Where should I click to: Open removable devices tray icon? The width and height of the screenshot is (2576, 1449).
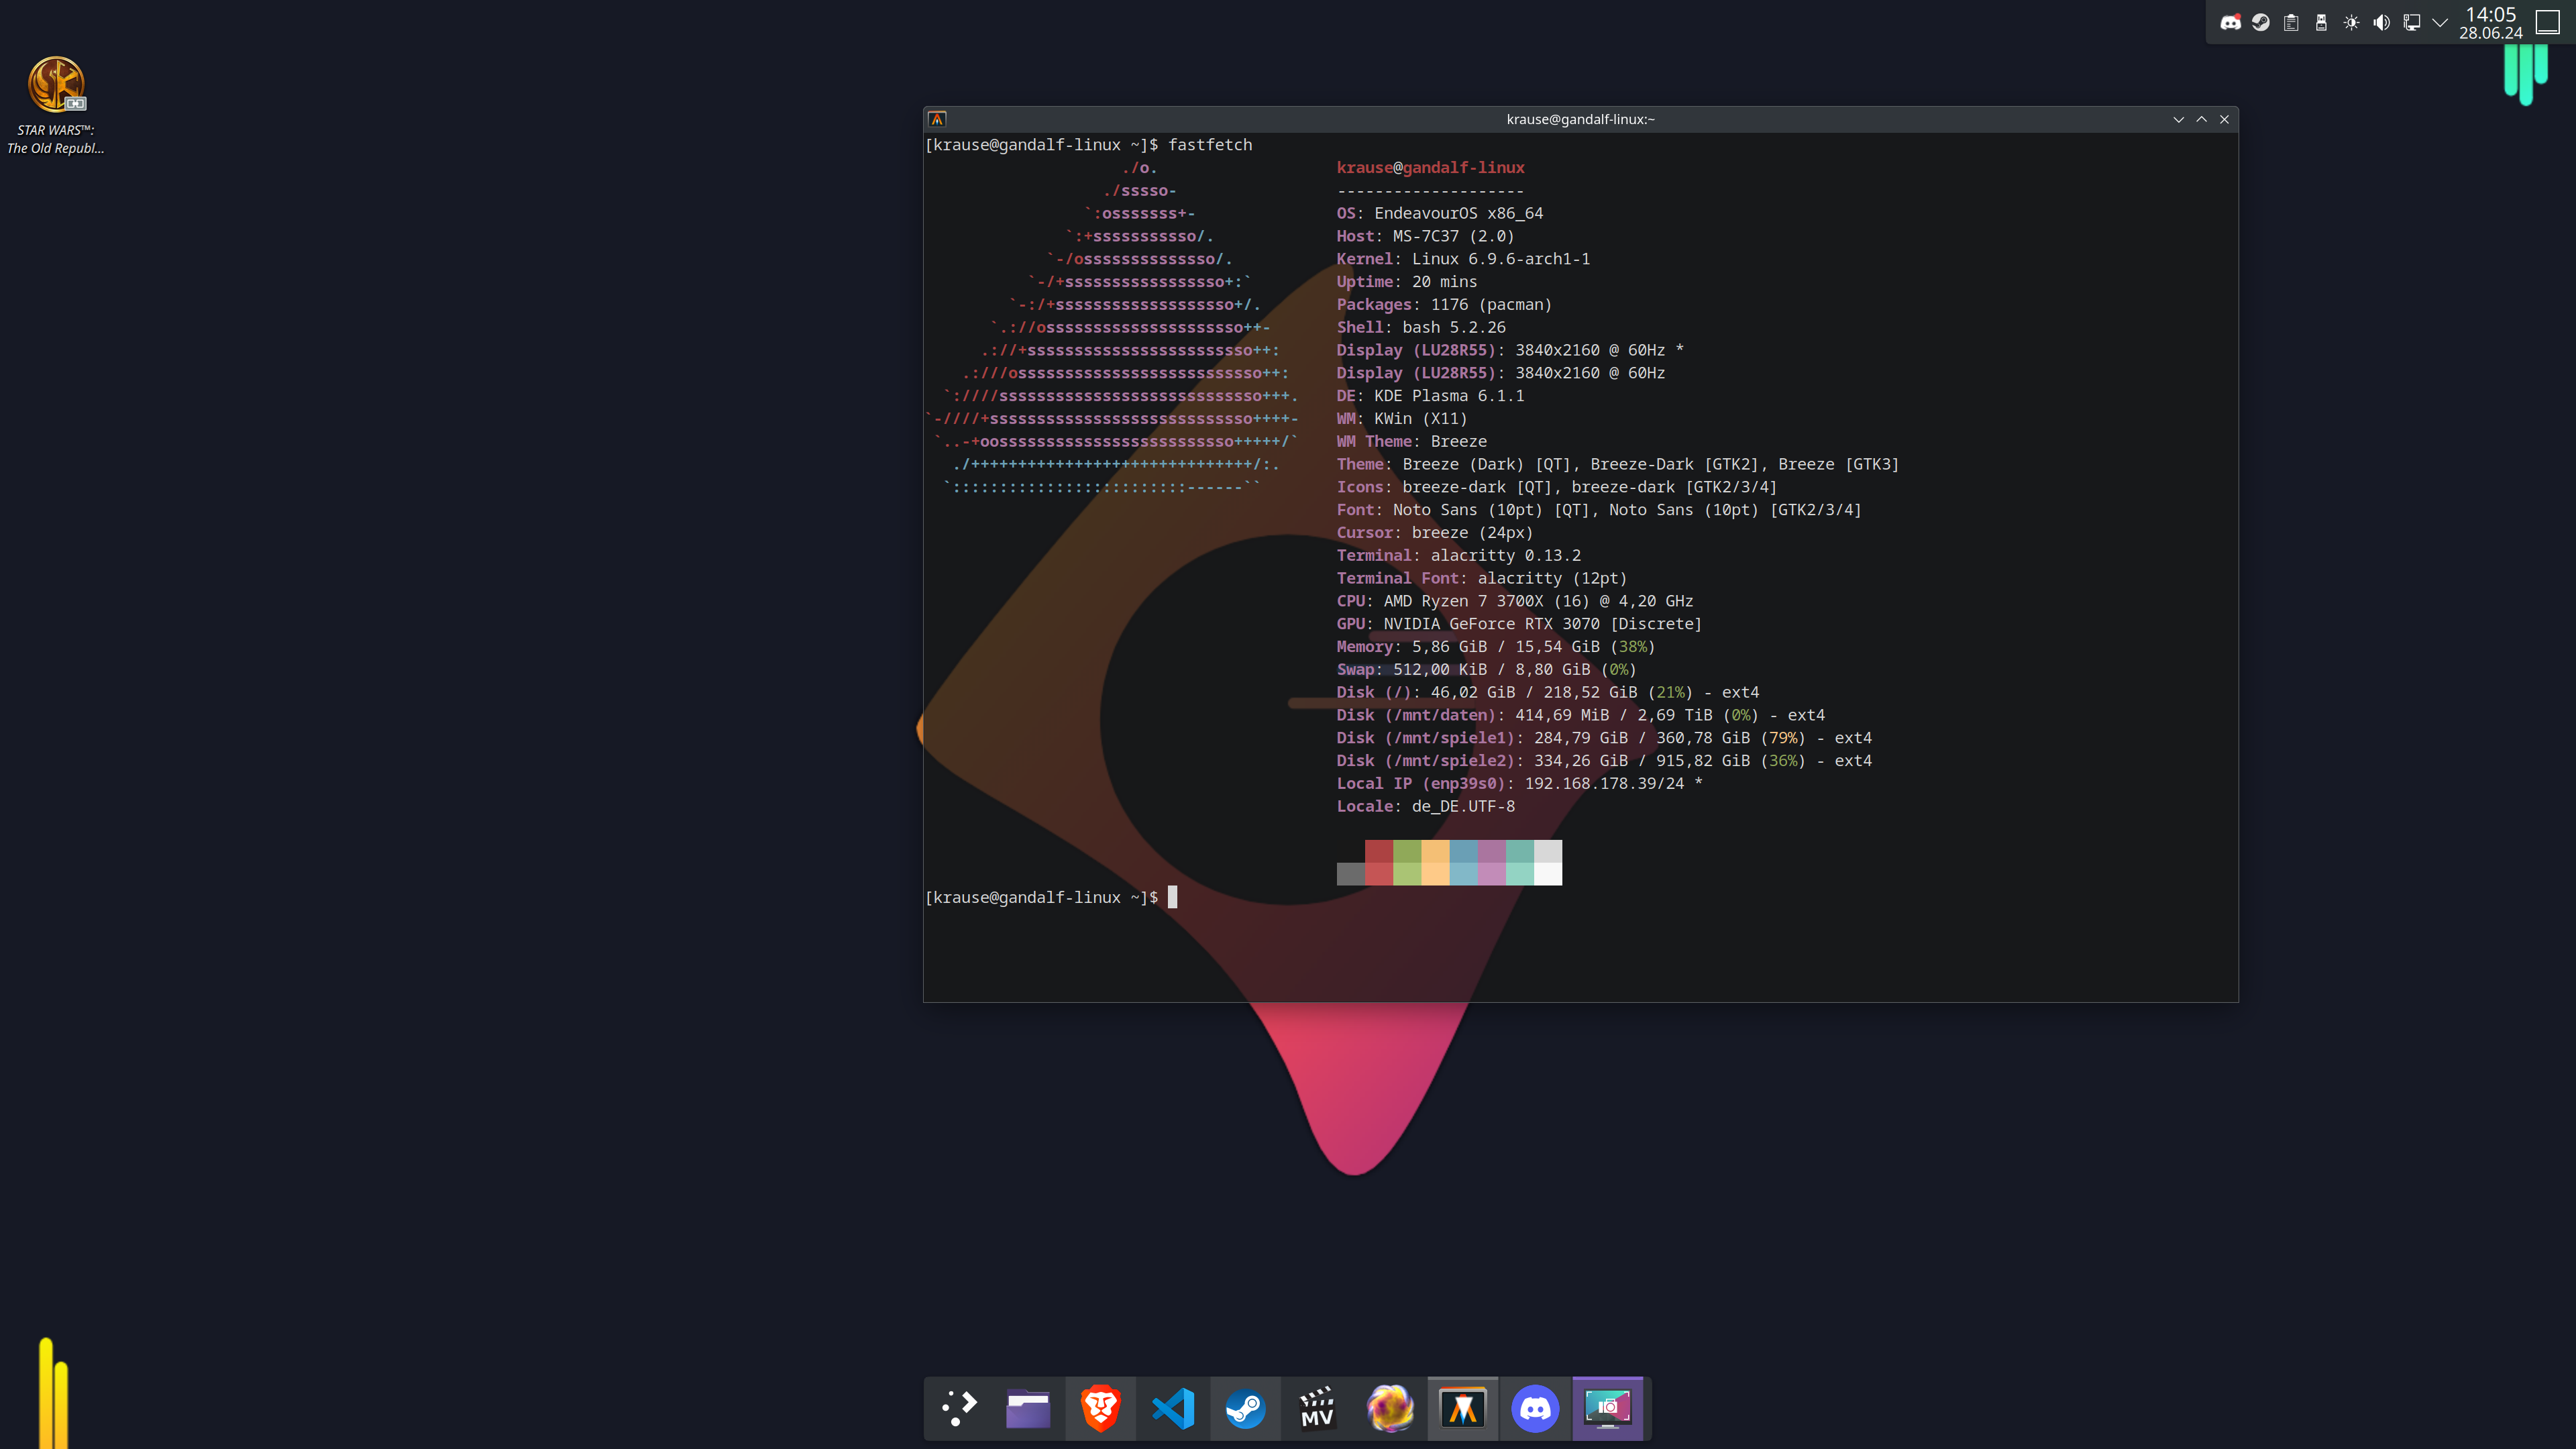point(2321,22)
